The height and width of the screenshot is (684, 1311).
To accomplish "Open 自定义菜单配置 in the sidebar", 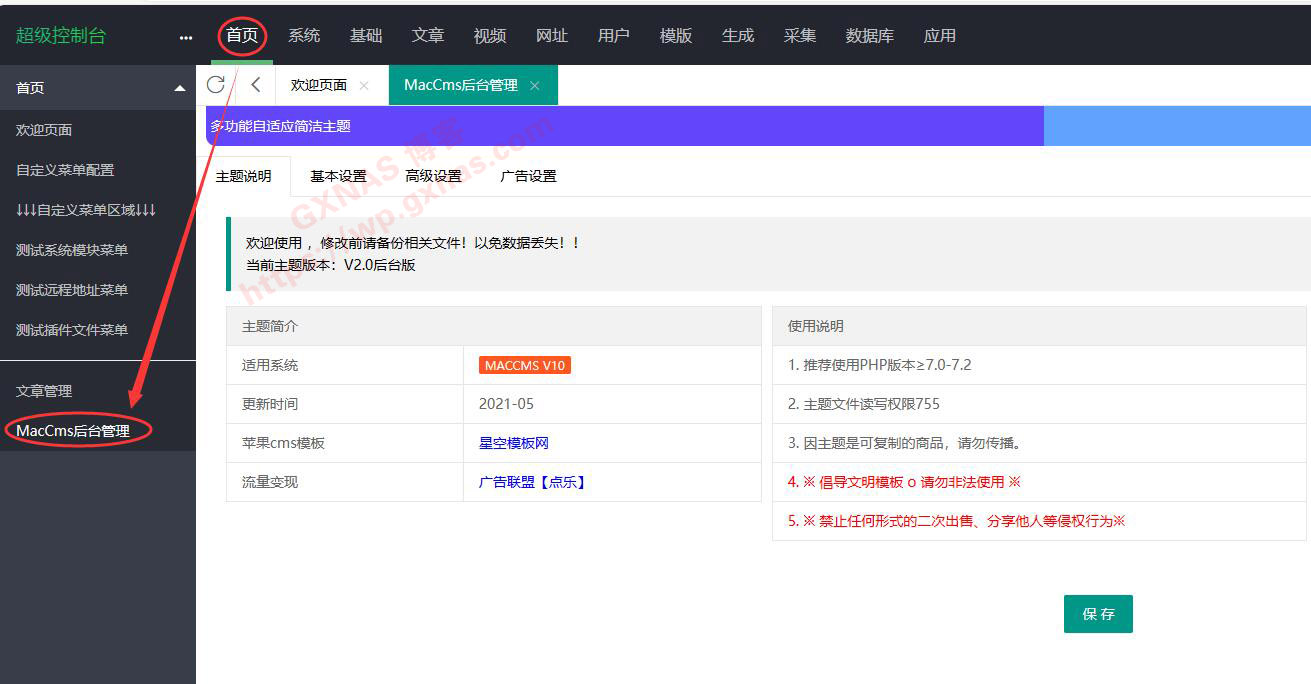I will [65, 170].
